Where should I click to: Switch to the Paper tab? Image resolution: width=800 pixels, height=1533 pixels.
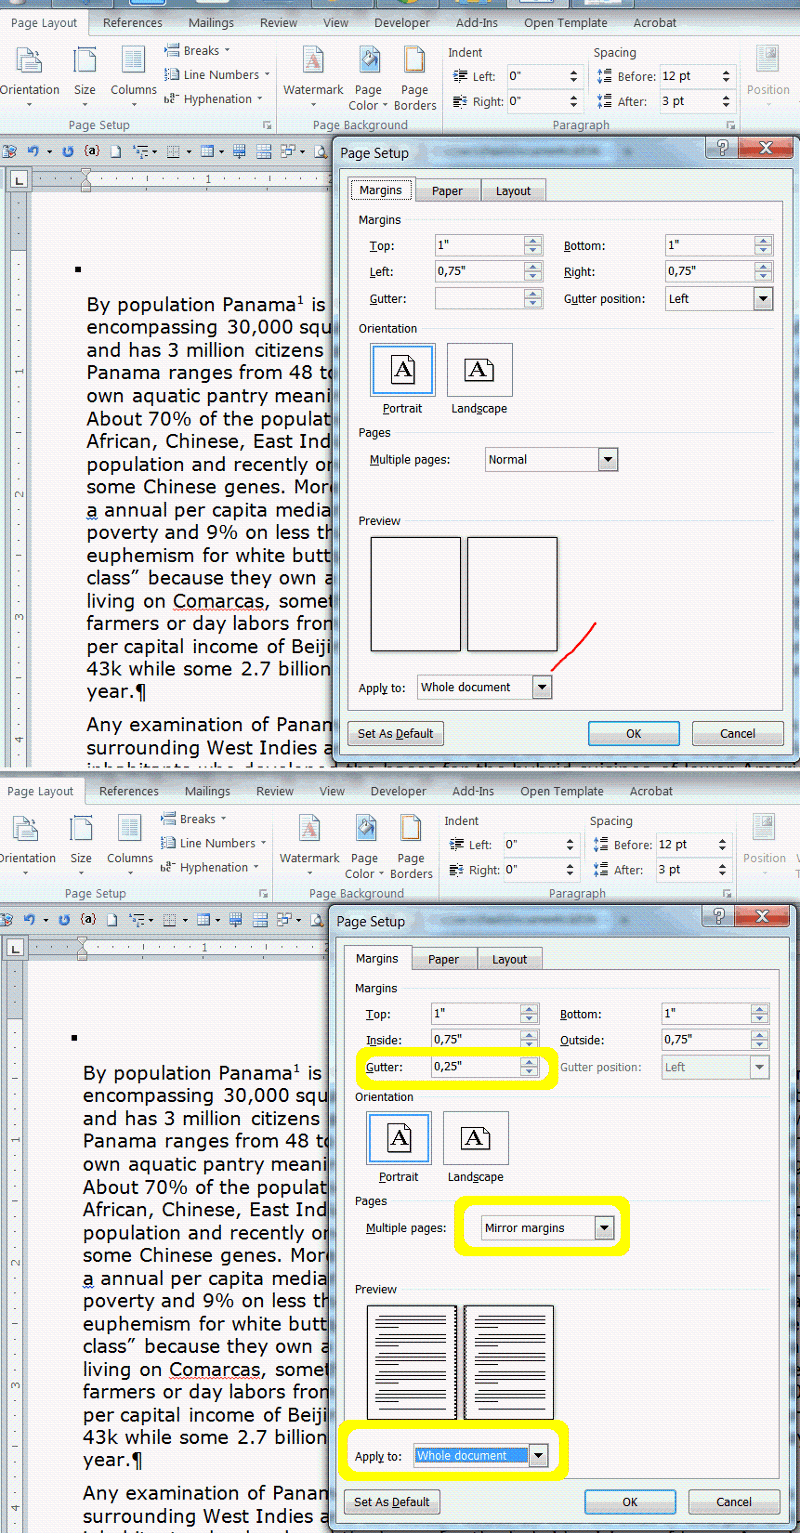(447, 189)
